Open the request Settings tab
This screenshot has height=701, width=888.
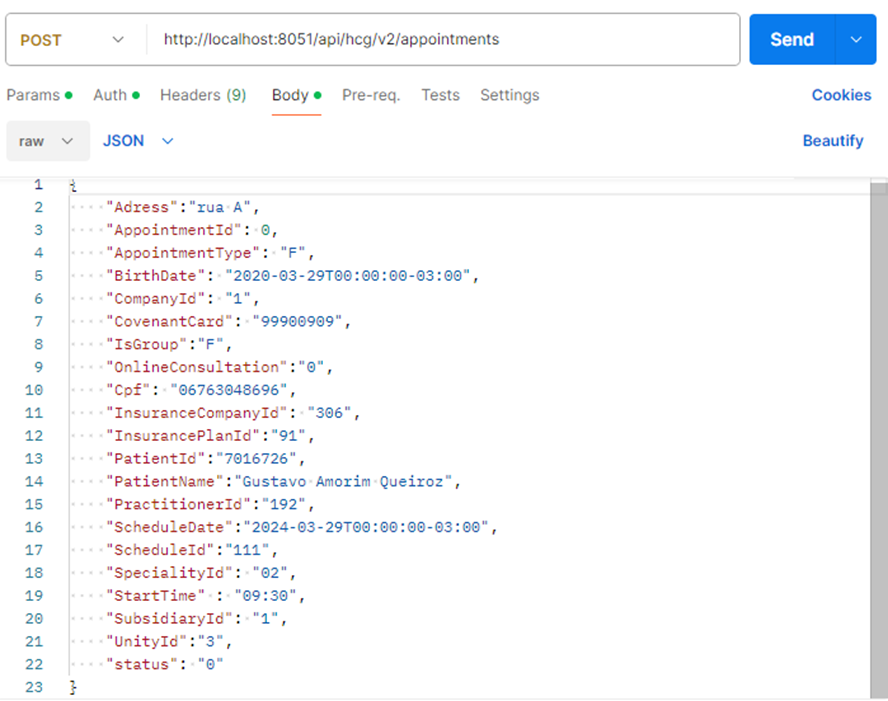(x=509, y=95)
